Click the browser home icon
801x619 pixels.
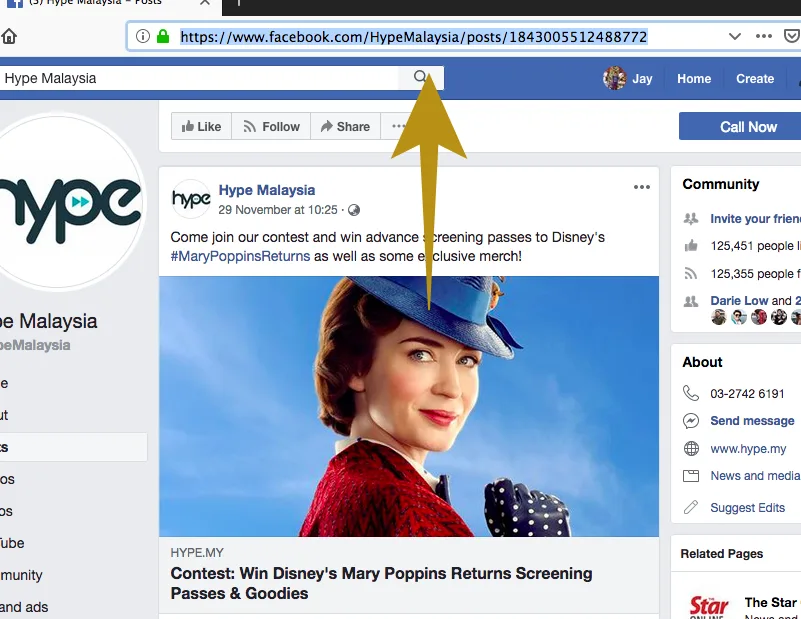[9, 37]
